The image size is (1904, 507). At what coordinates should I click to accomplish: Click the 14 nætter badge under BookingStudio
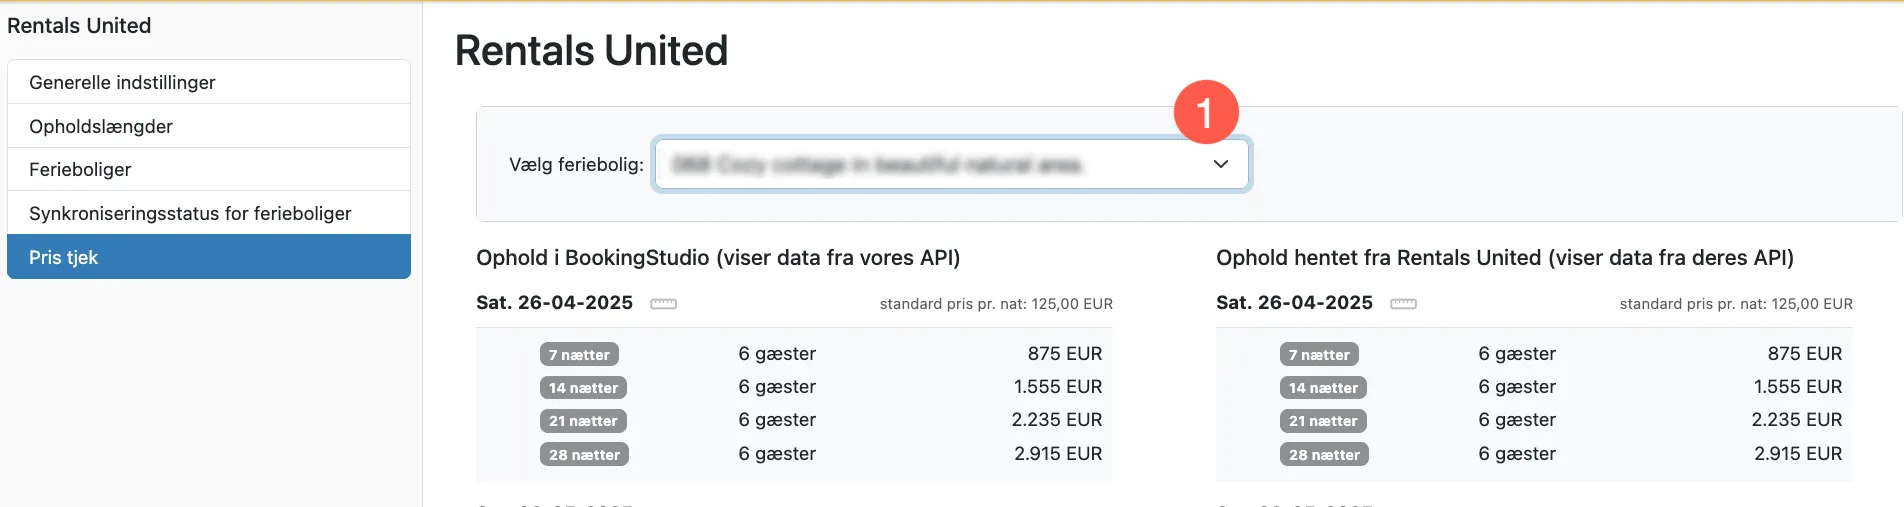(583, 388)
